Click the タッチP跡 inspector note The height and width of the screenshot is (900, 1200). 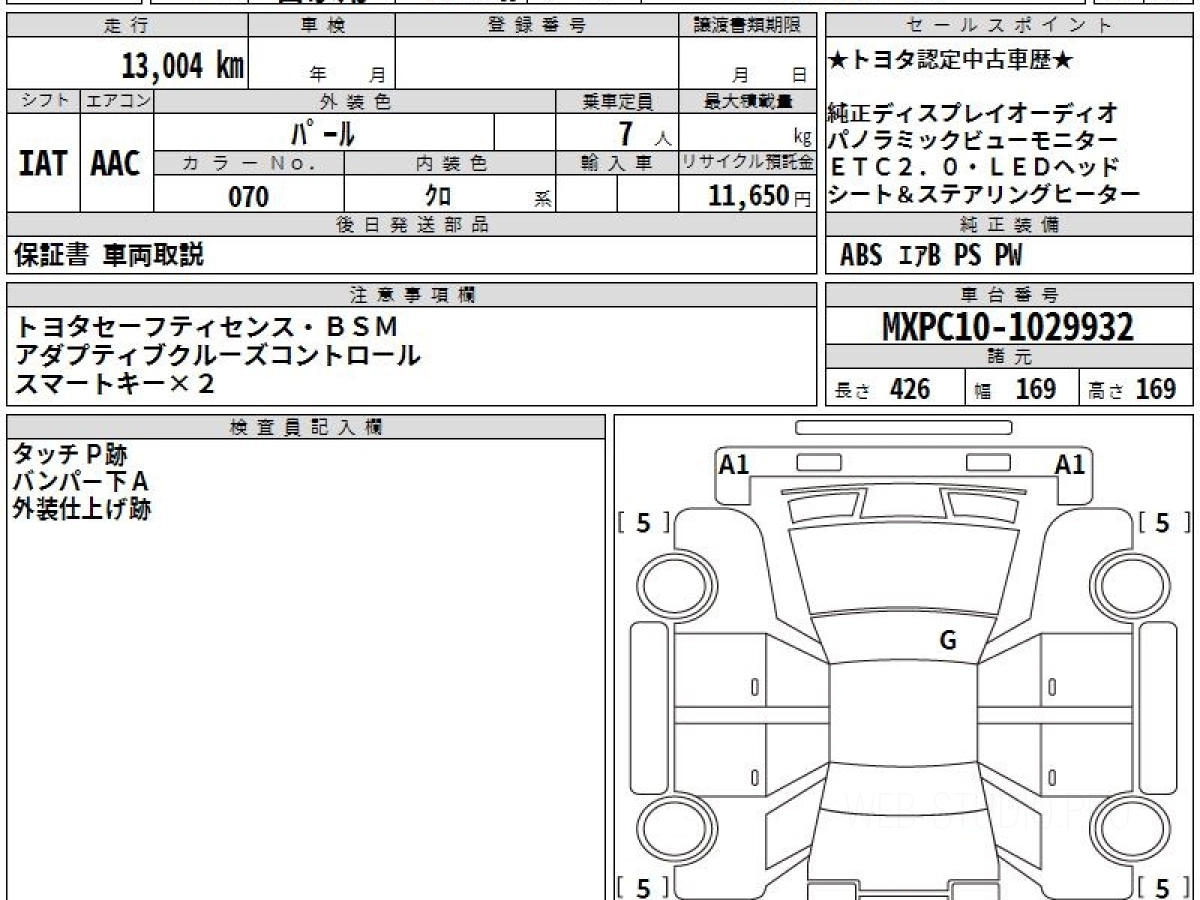point(70,455)
